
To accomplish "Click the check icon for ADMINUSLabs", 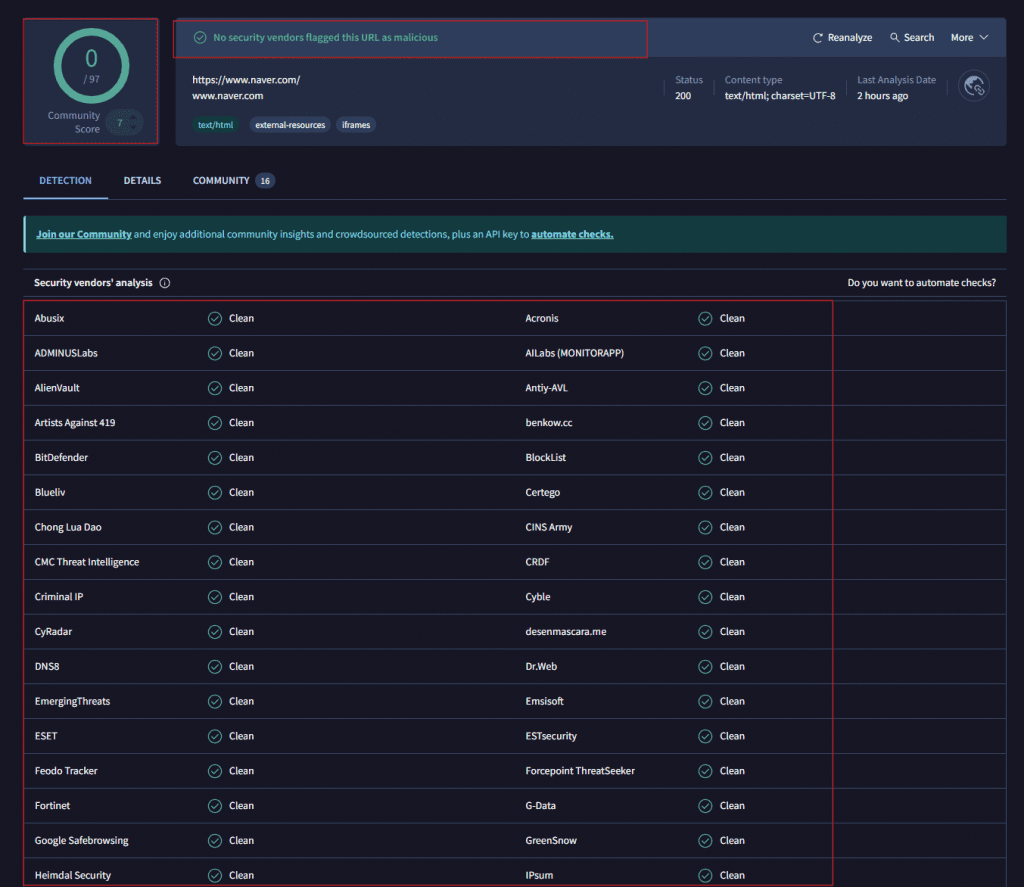I will 215,353.
